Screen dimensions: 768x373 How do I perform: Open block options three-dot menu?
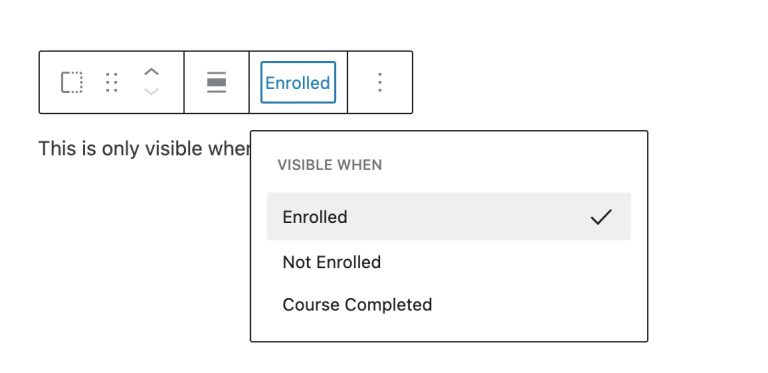380,82
